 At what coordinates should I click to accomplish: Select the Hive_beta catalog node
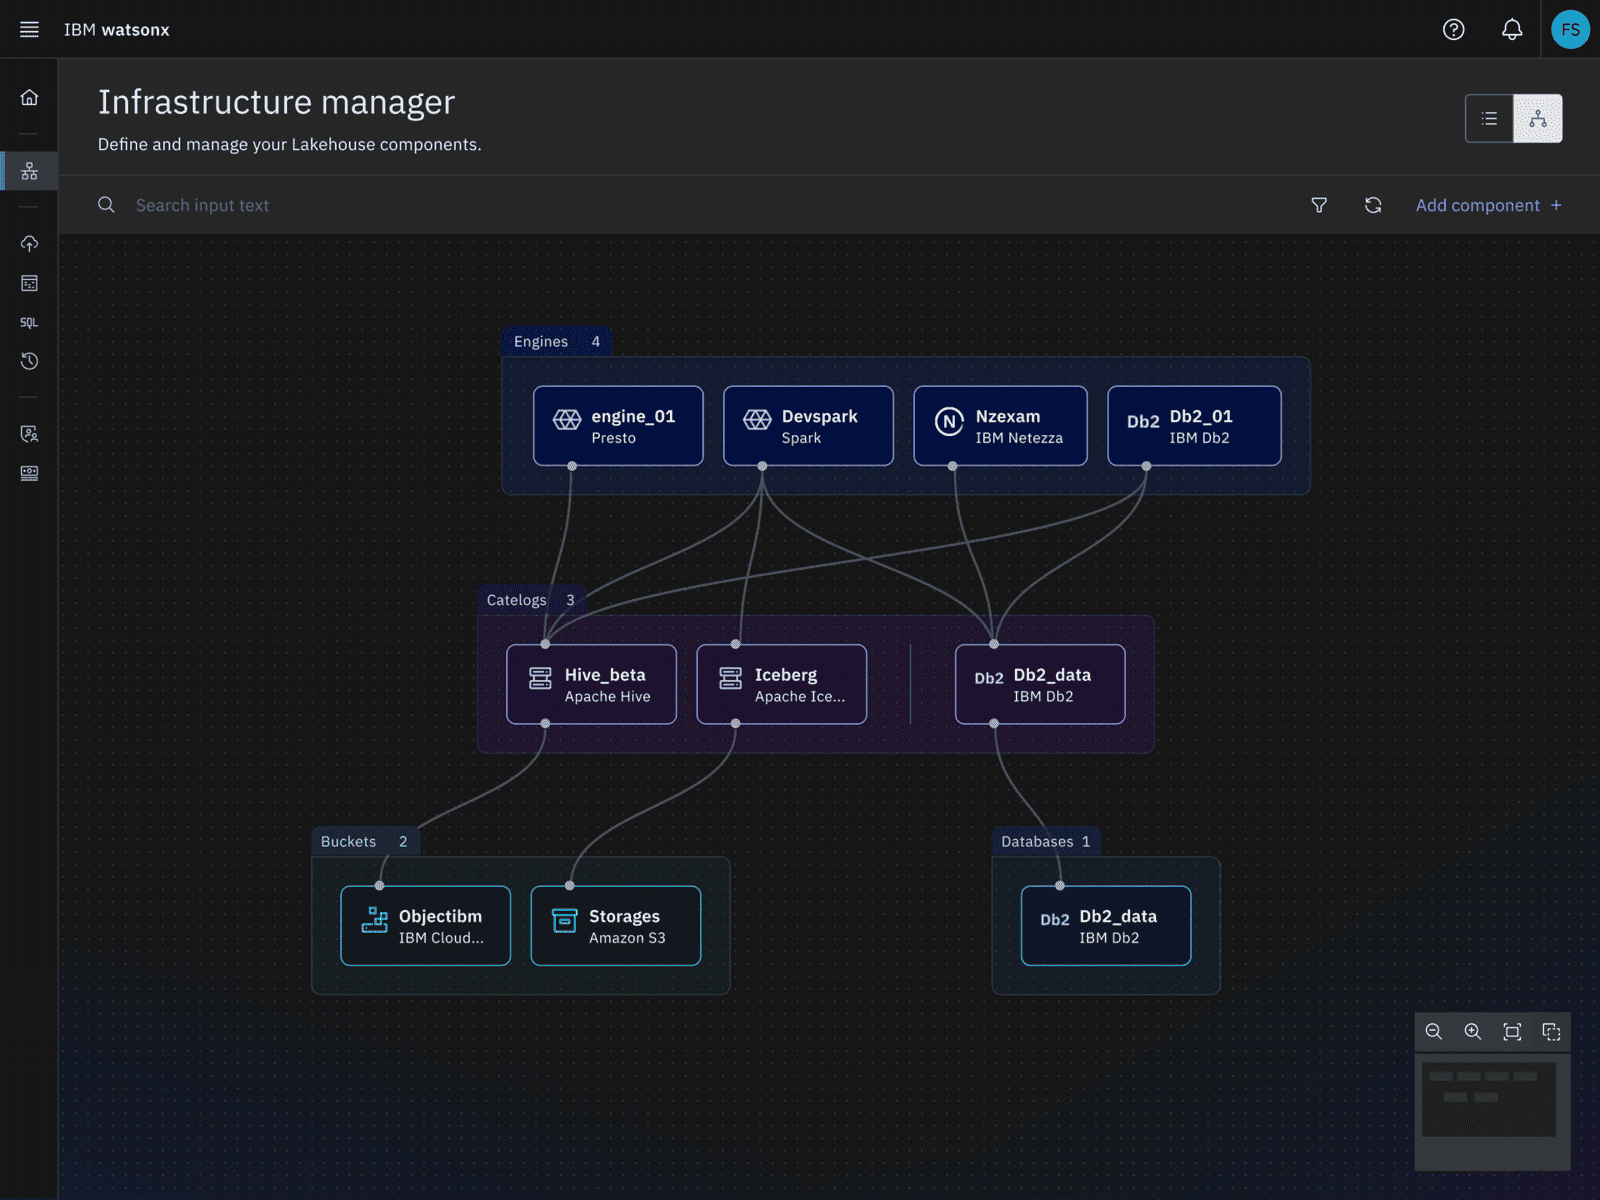(591, 684)
